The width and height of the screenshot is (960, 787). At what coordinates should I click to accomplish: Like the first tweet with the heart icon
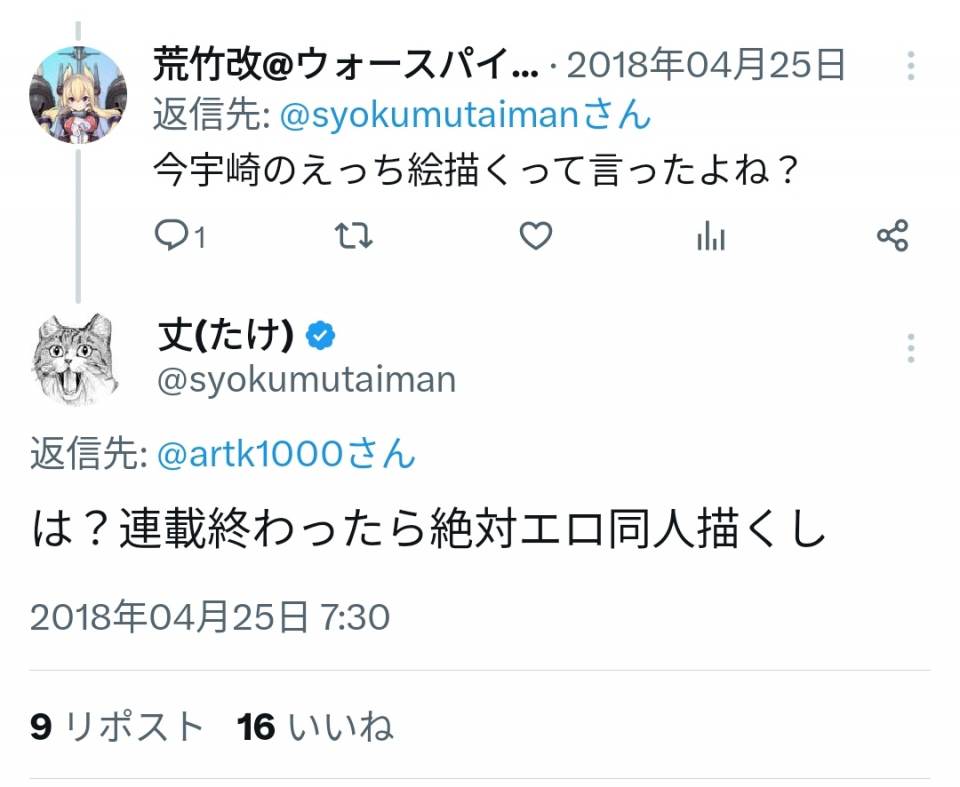pyautogui.click(x=536, y=236)
